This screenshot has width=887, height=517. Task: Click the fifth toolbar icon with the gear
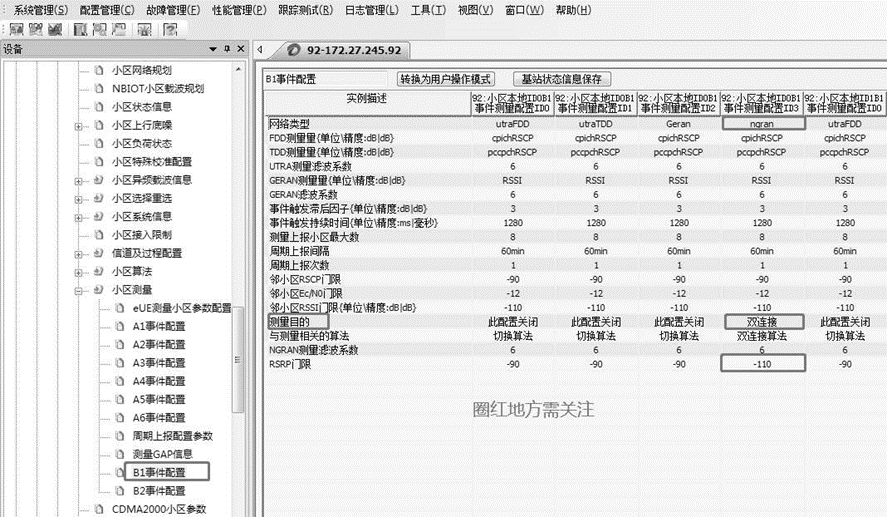coord(100,29)
